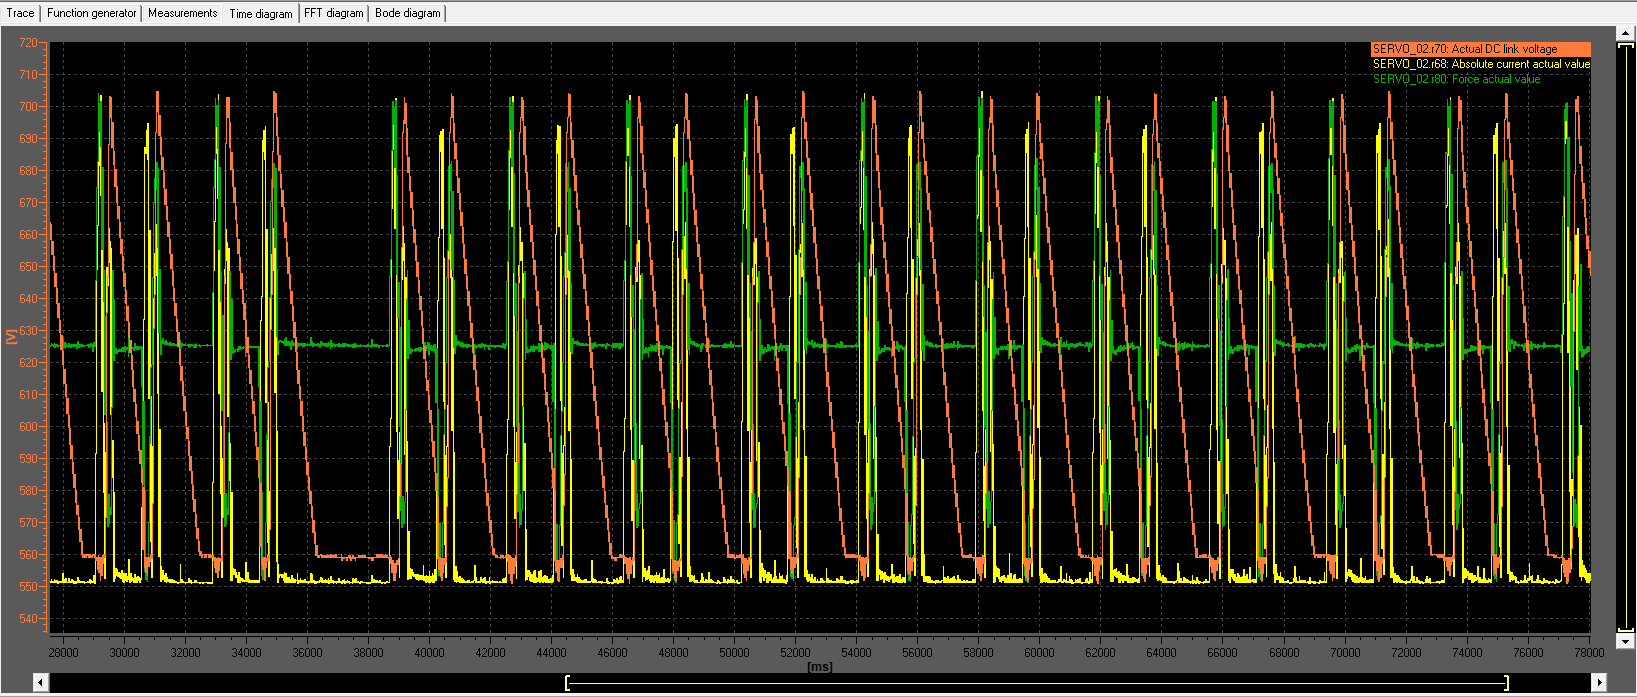Click the horizontal scrollbar right arrow

[1599, 682]
